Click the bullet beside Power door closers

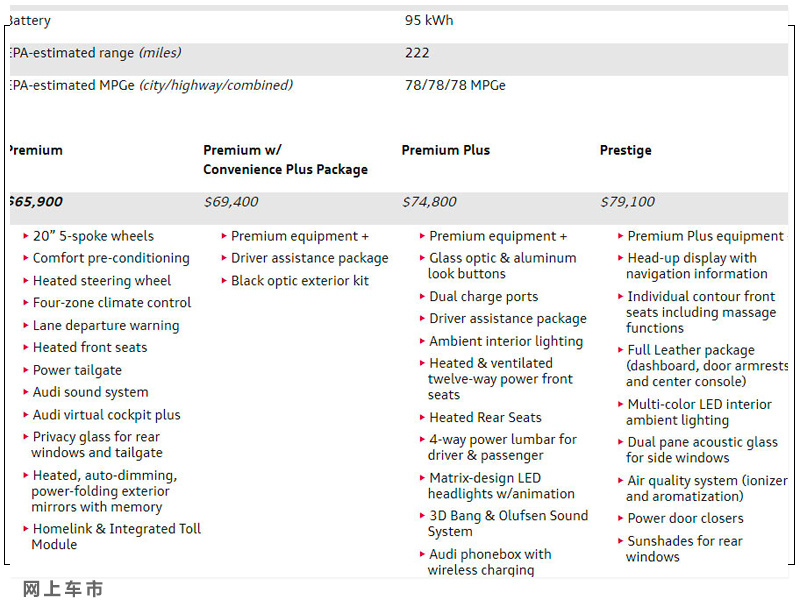[620, 518]
